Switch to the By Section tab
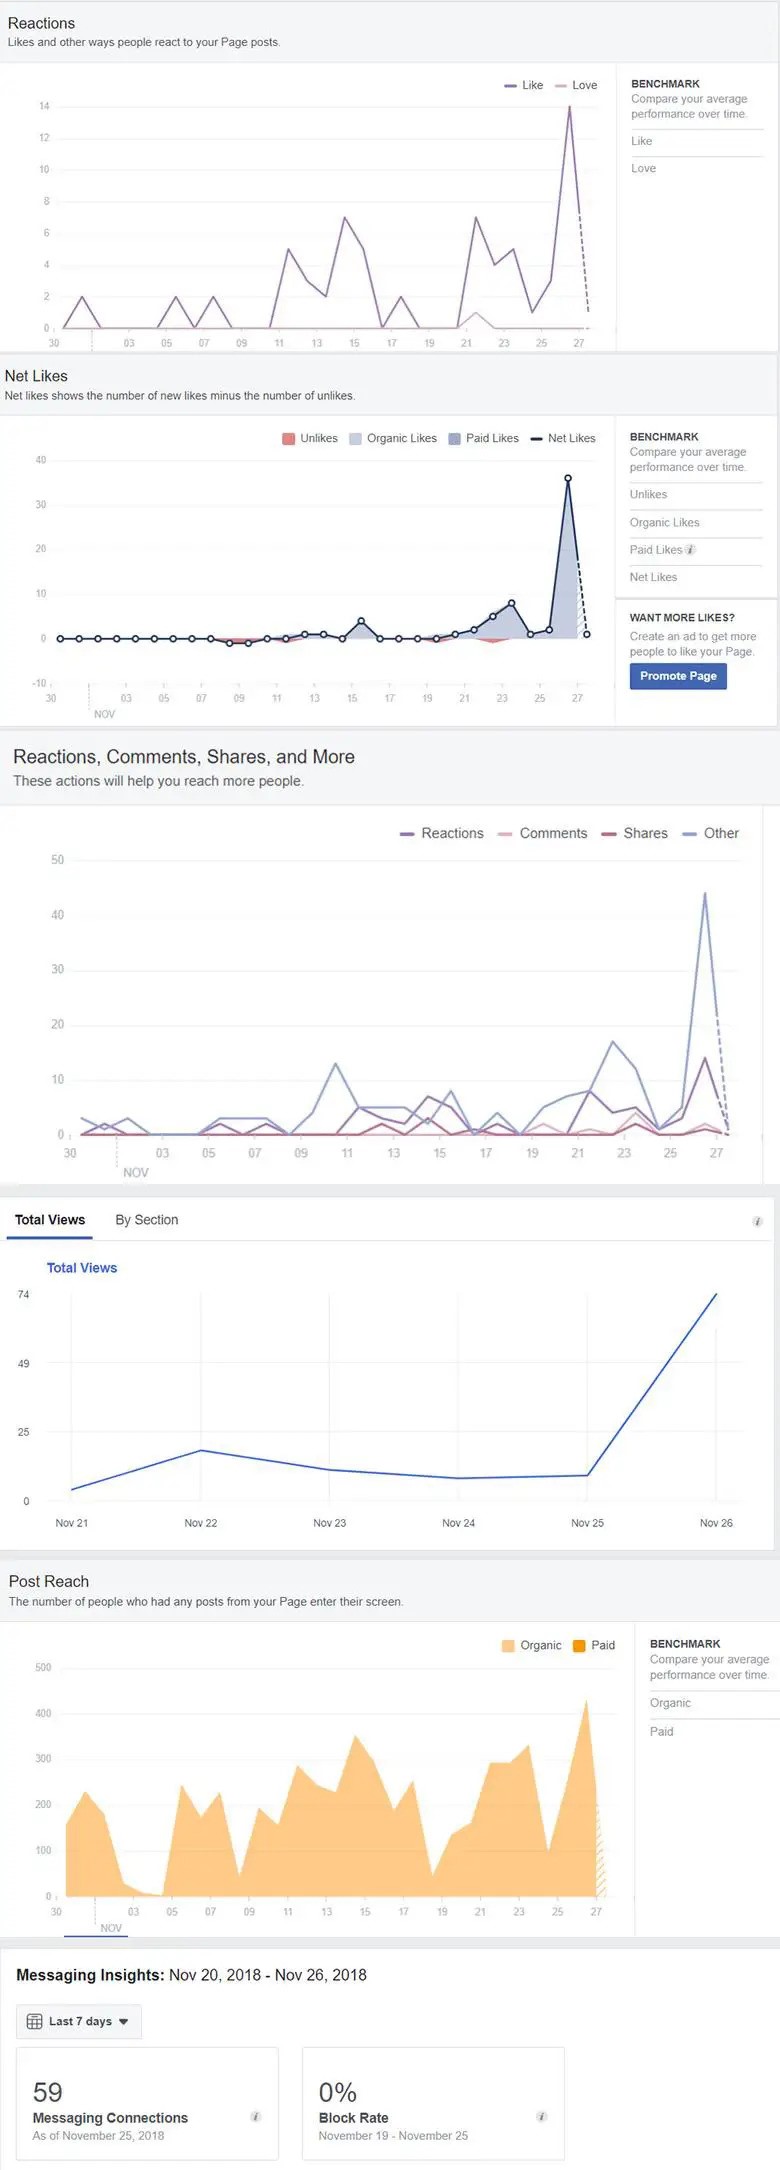 point(146,1220)
